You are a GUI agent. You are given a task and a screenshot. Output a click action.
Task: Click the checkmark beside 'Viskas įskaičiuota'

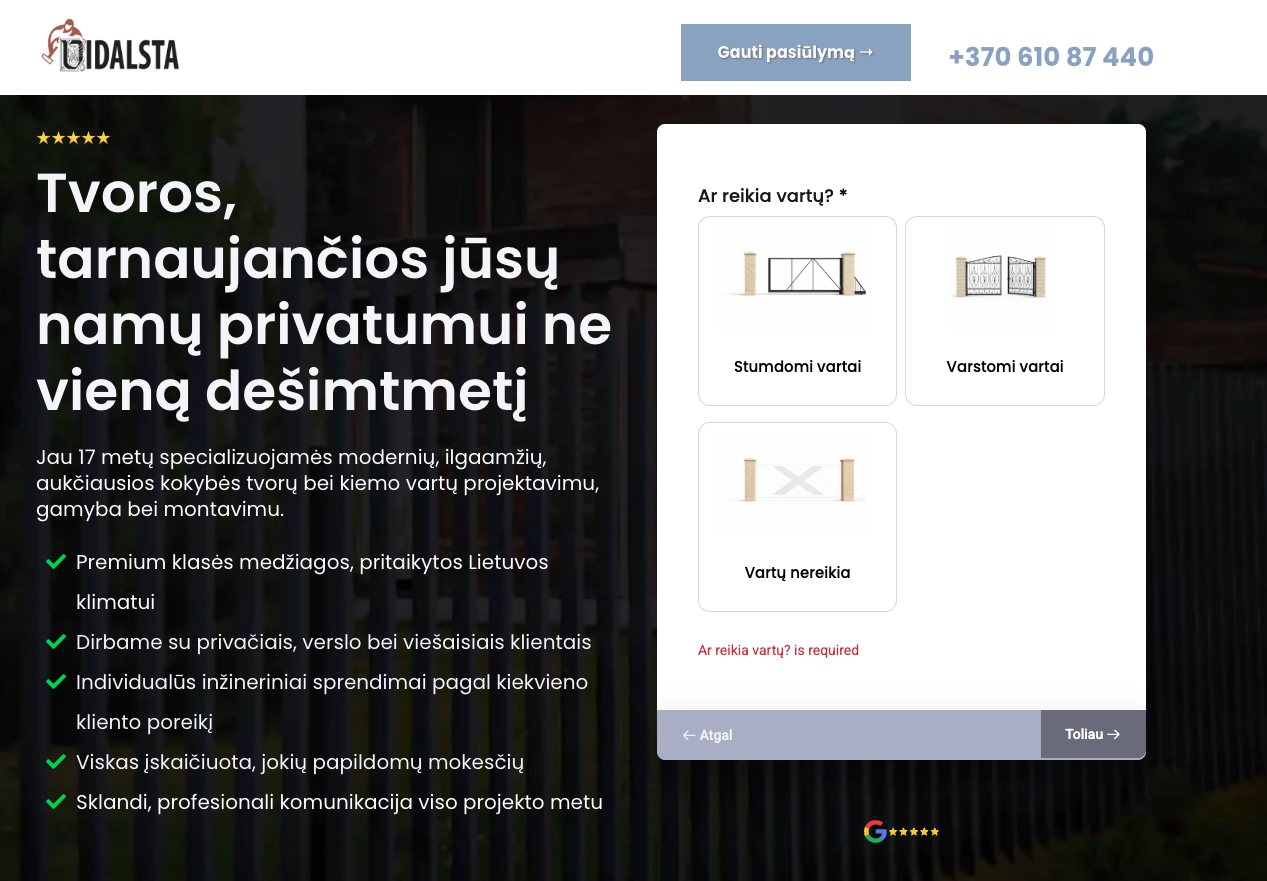(56, 762)
